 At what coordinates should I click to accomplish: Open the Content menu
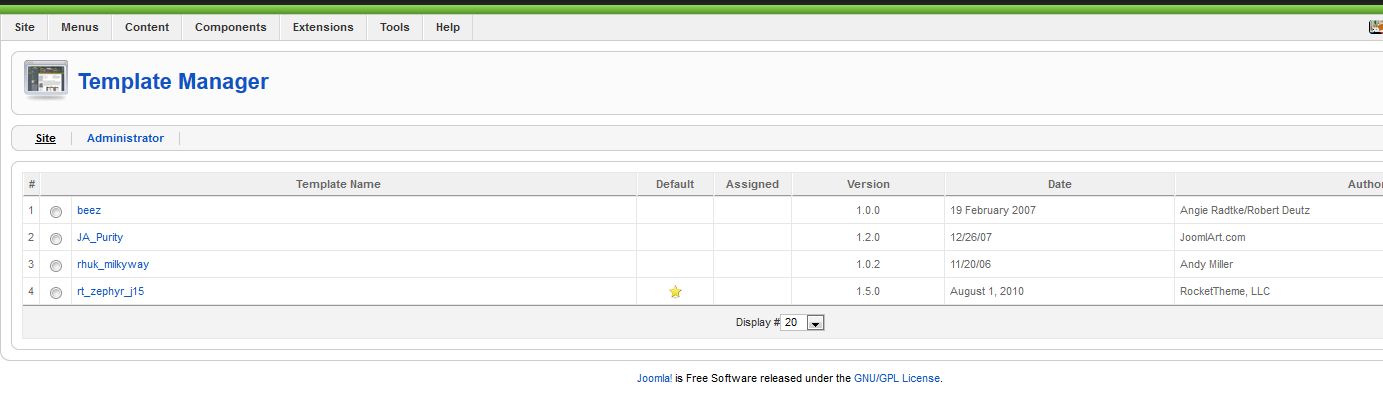pyautogui.click(x=147, y=27)
